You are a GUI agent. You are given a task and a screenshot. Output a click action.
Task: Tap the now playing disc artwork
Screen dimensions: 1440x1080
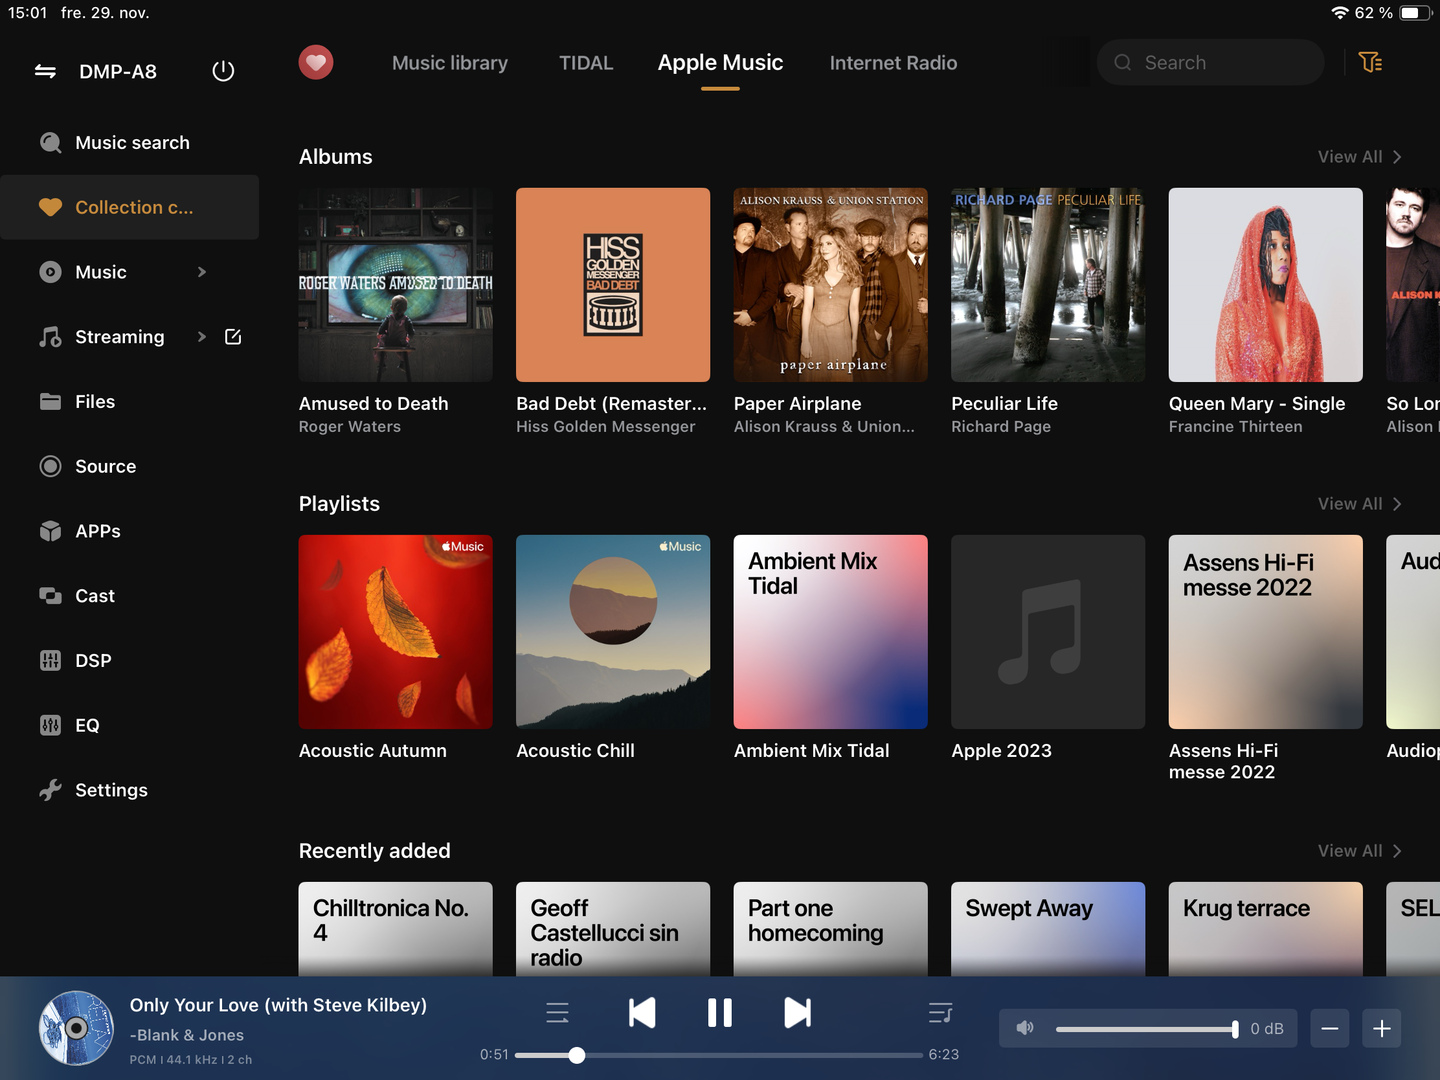click(76, 1028)
